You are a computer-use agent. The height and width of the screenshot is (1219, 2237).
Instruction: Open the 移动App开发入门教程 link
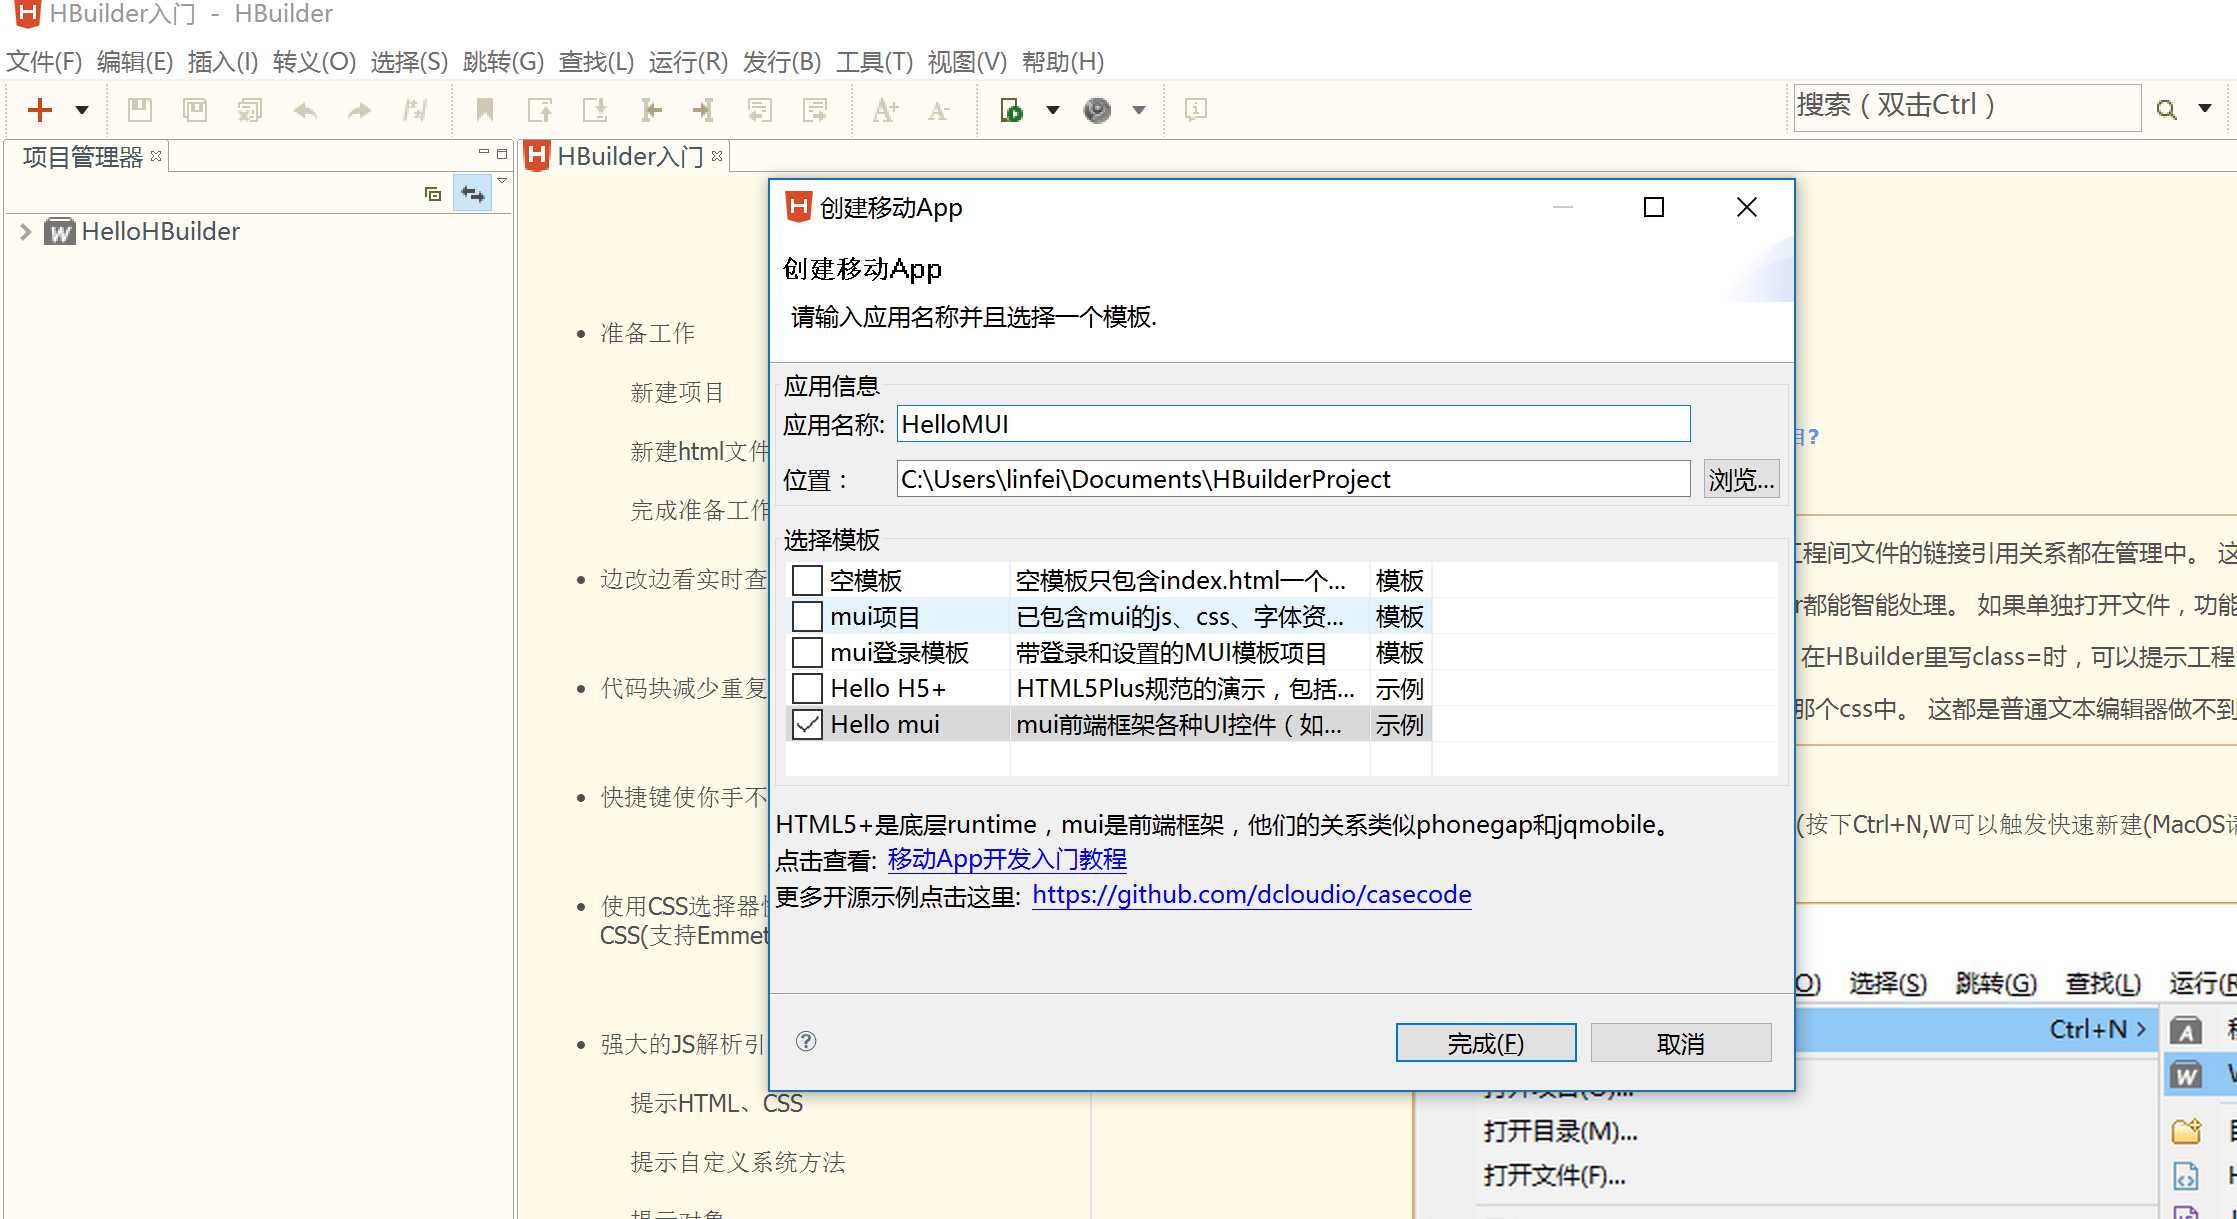point(1007,859)
